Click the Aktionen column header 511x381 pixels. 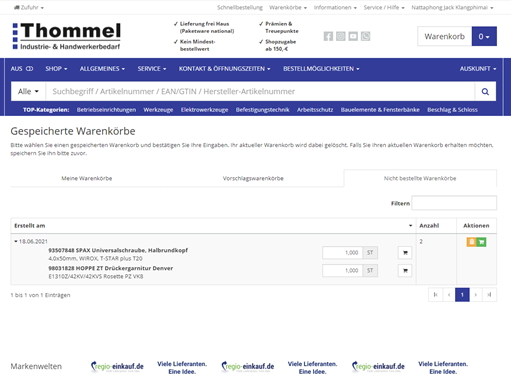[476, 226]
